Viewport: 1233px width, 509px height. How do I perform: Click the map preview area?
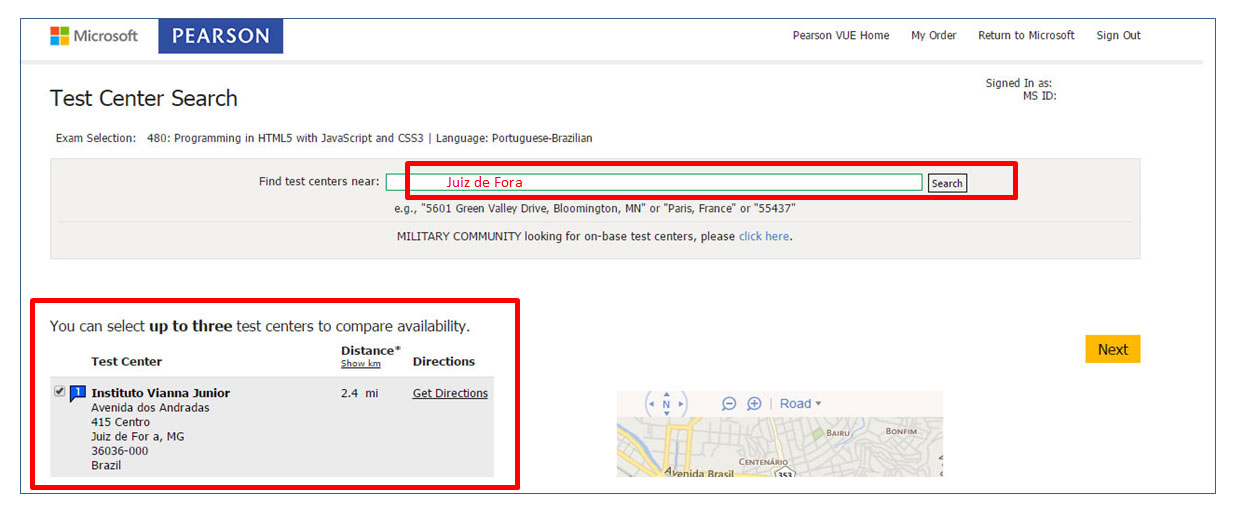tap(779, 446)
